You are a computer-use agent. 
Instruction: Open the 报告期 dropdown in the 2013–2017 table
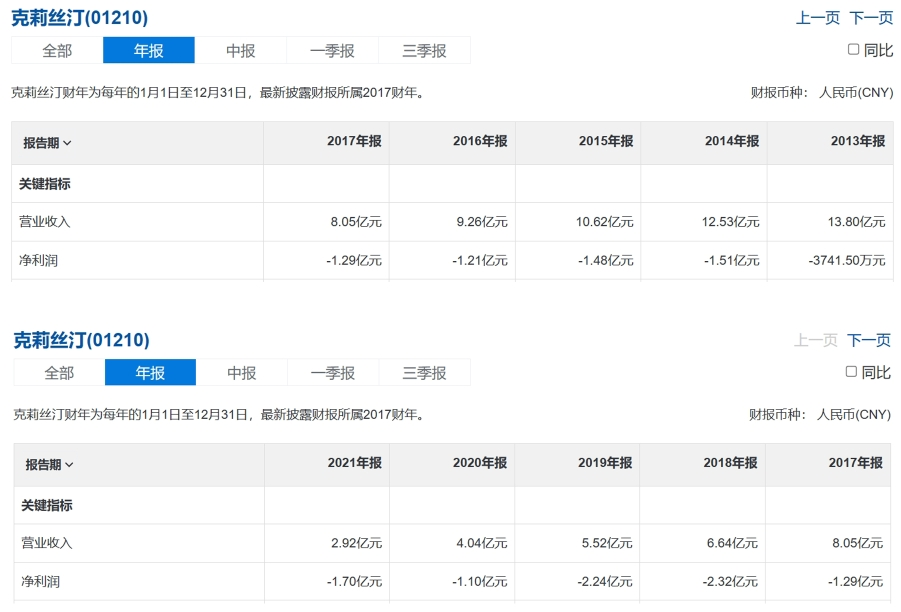coord(48,143)
